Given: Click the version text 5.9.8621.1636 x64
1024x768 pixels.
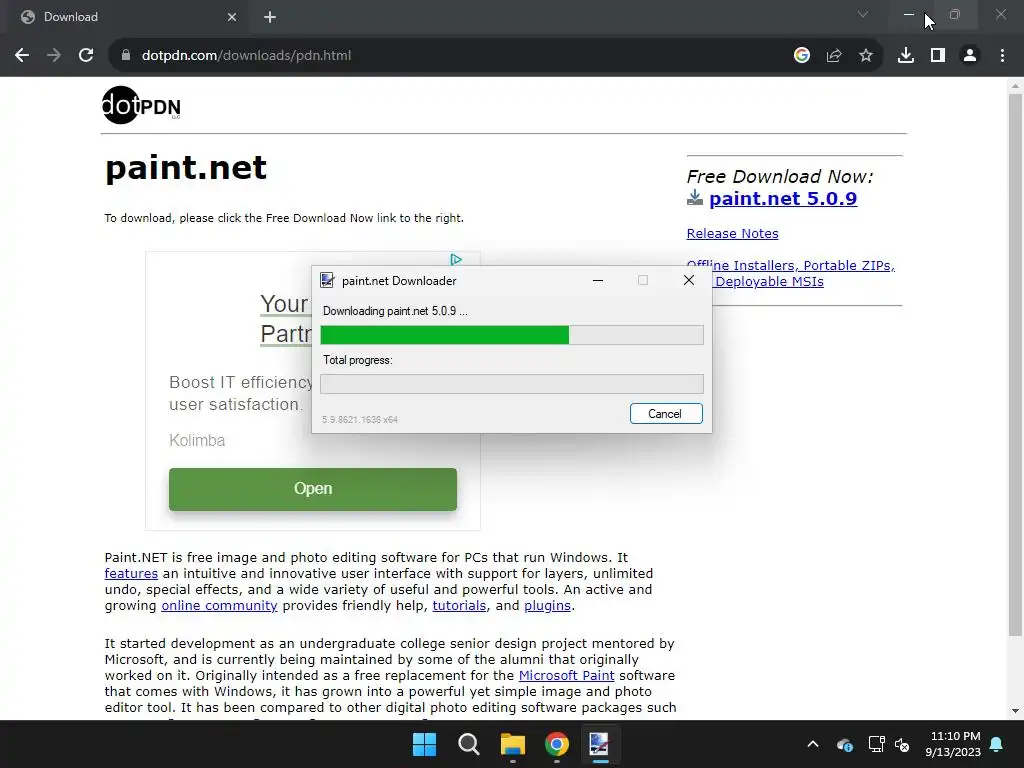Looking at the screenshot, I should 360,419.
